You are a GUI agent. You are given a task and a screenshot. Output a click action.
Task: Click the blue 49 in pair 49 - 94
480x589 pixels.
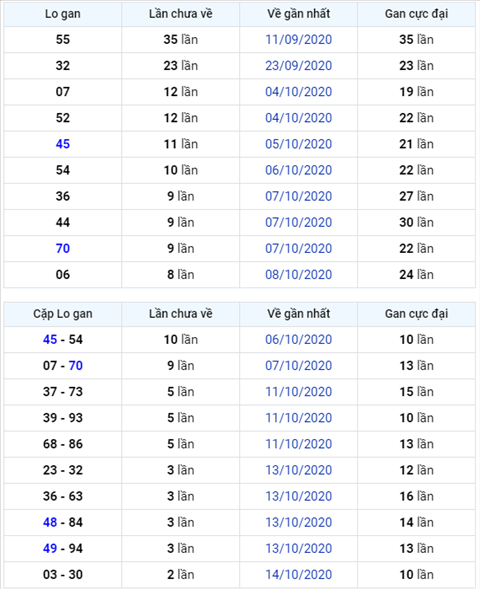point(50,548)
